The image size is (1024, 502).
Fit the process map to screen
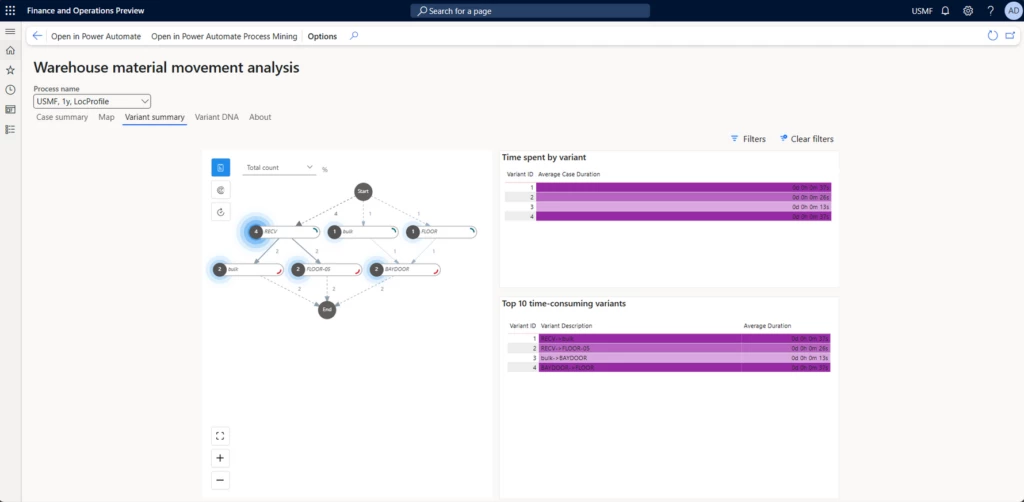(x=220, y=436)
